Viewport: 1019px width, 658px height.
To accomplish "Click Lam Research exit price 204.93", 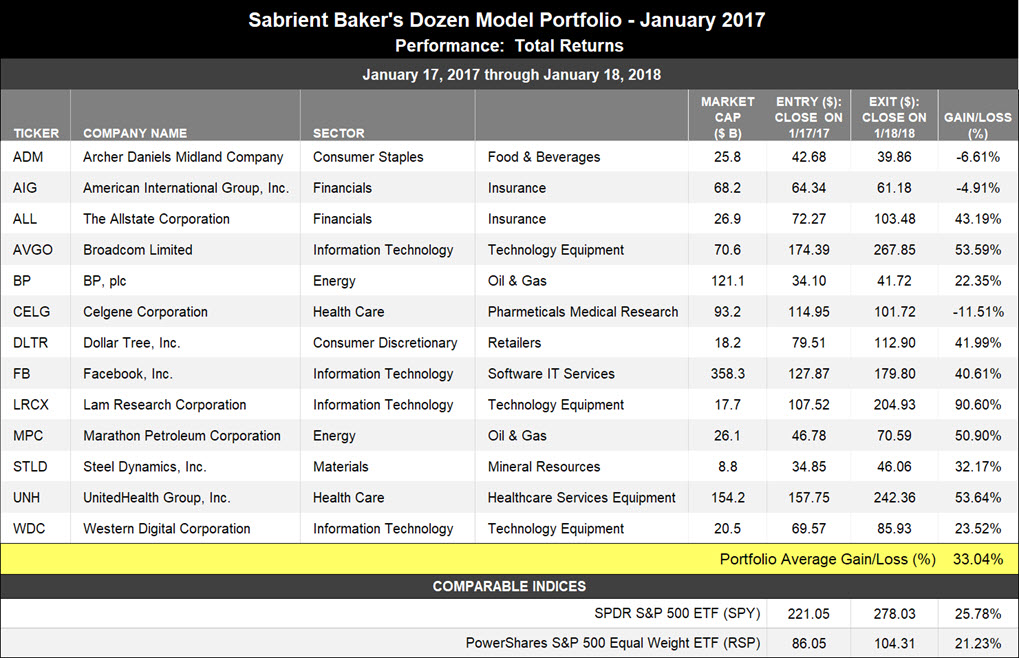I will tap(894, 405).
